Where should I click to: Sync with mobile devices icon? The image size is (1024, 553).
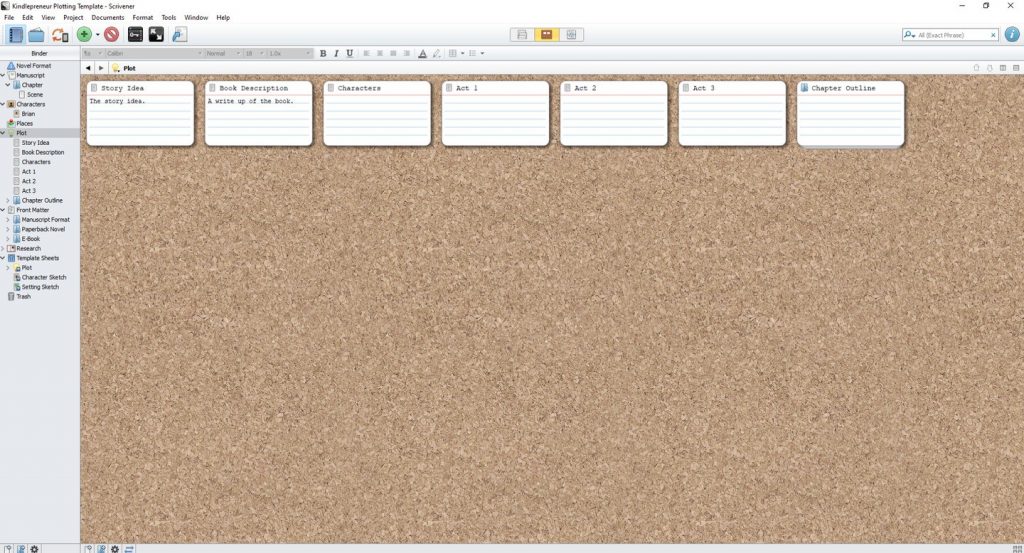tap(59, 35)
